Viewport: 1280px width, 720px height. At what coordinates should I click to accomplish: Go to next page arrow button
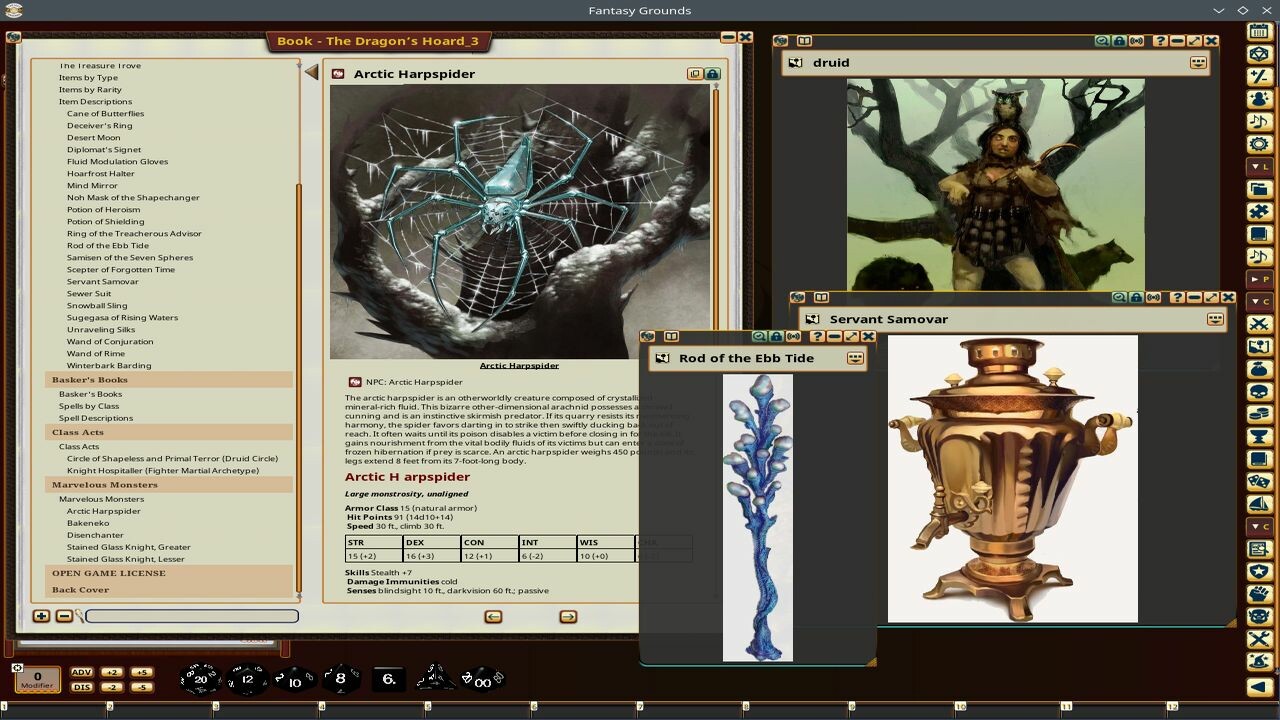tap(568, 617)
